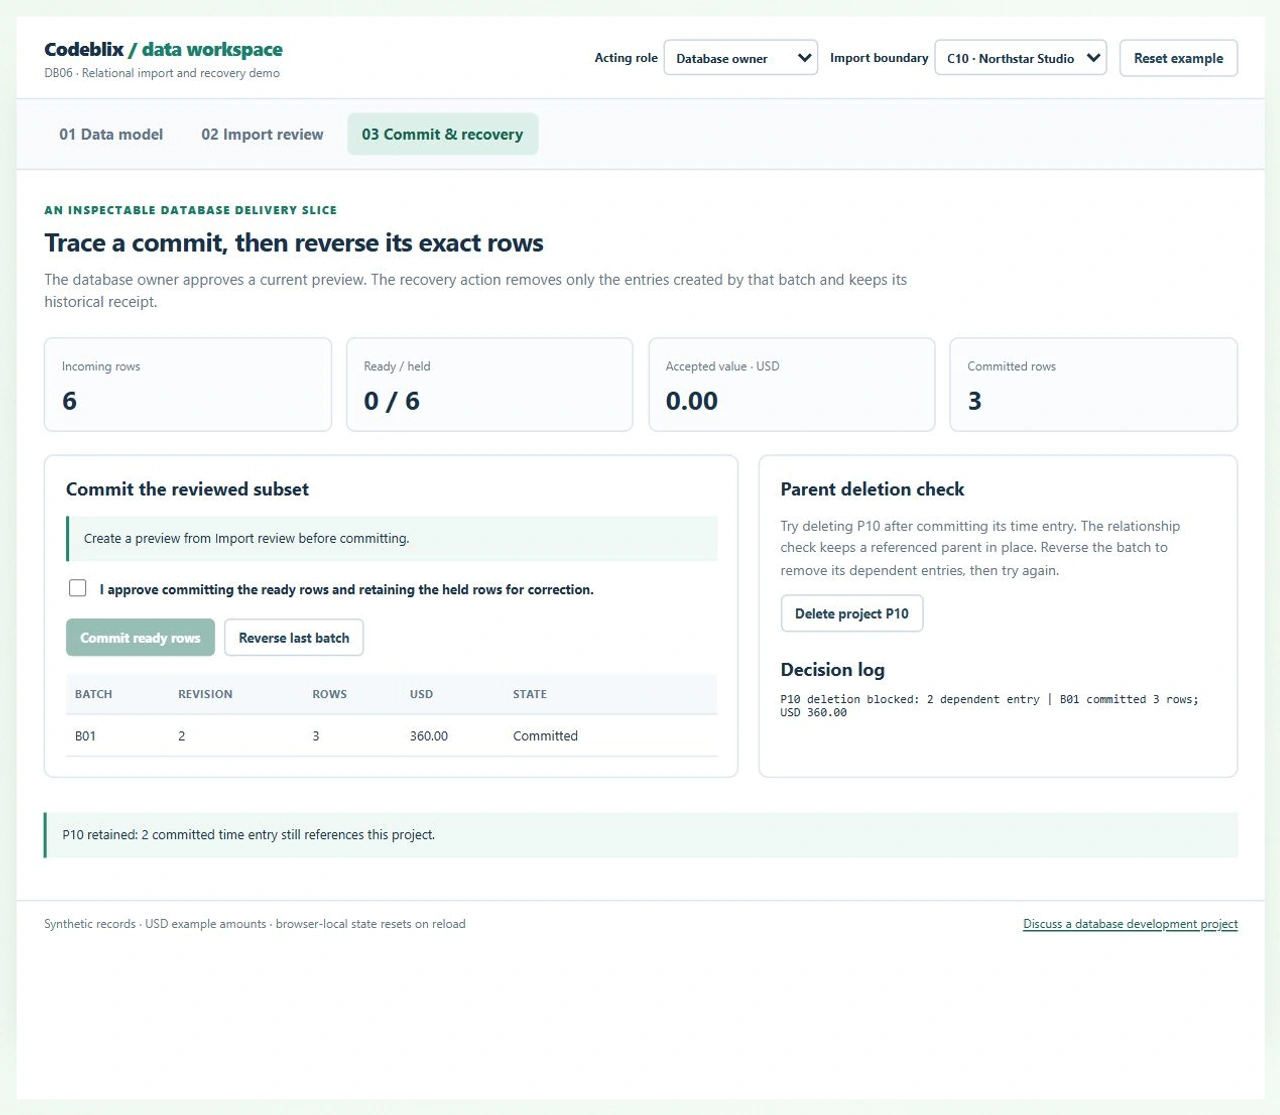Click Reverse last batch button
The image size is (1280, 1115).
point(294,638)
